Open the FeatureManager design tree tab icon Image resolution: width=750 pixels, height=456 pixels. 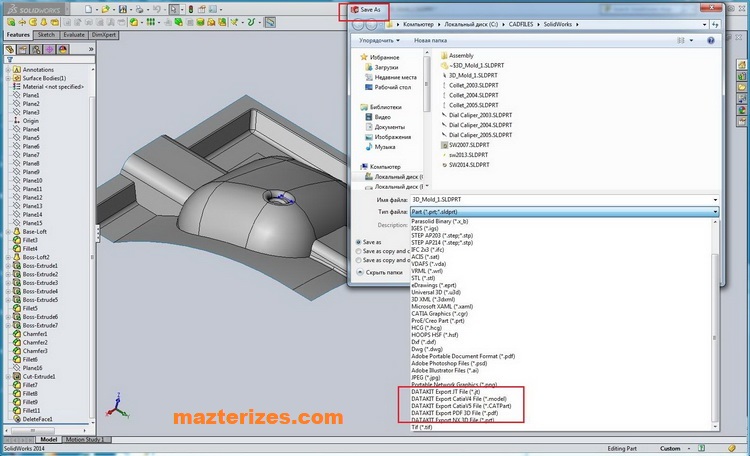10,48
